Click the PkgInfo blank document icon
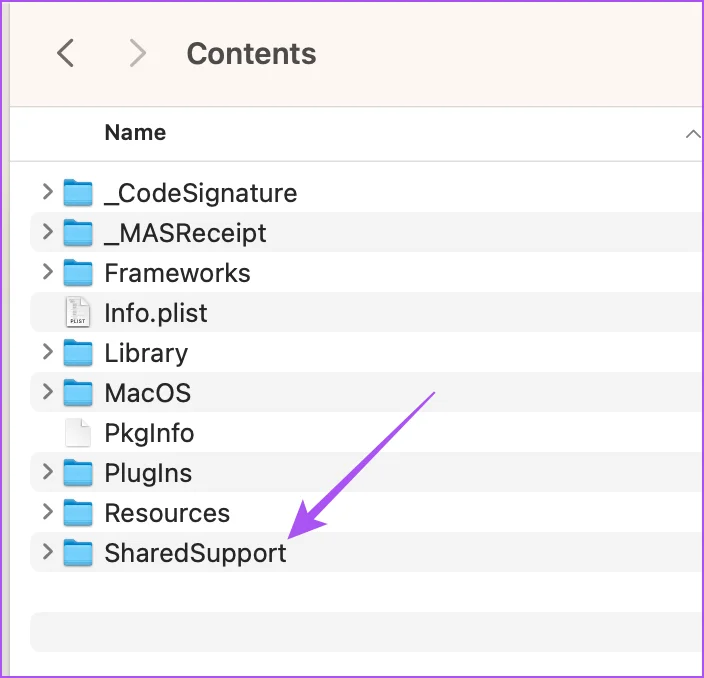 click(78, 433)
